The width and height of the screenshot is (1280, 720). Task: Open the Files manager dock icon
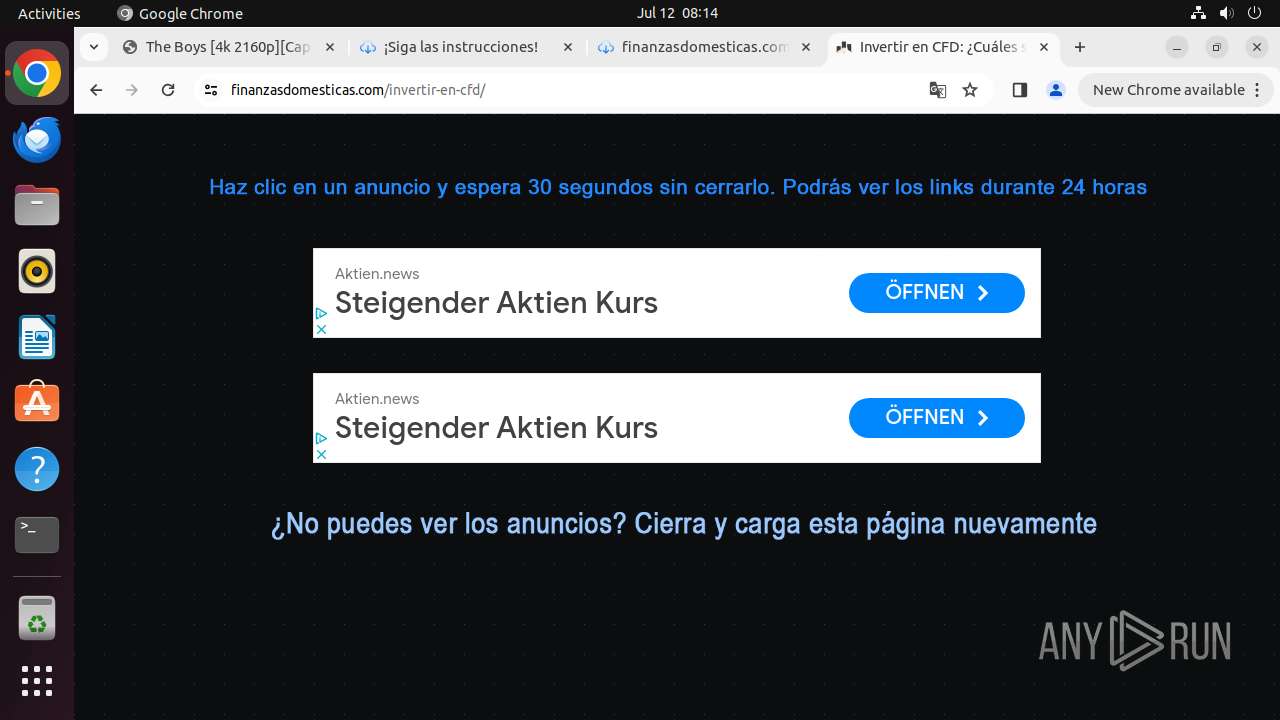[x=37, y=206]
